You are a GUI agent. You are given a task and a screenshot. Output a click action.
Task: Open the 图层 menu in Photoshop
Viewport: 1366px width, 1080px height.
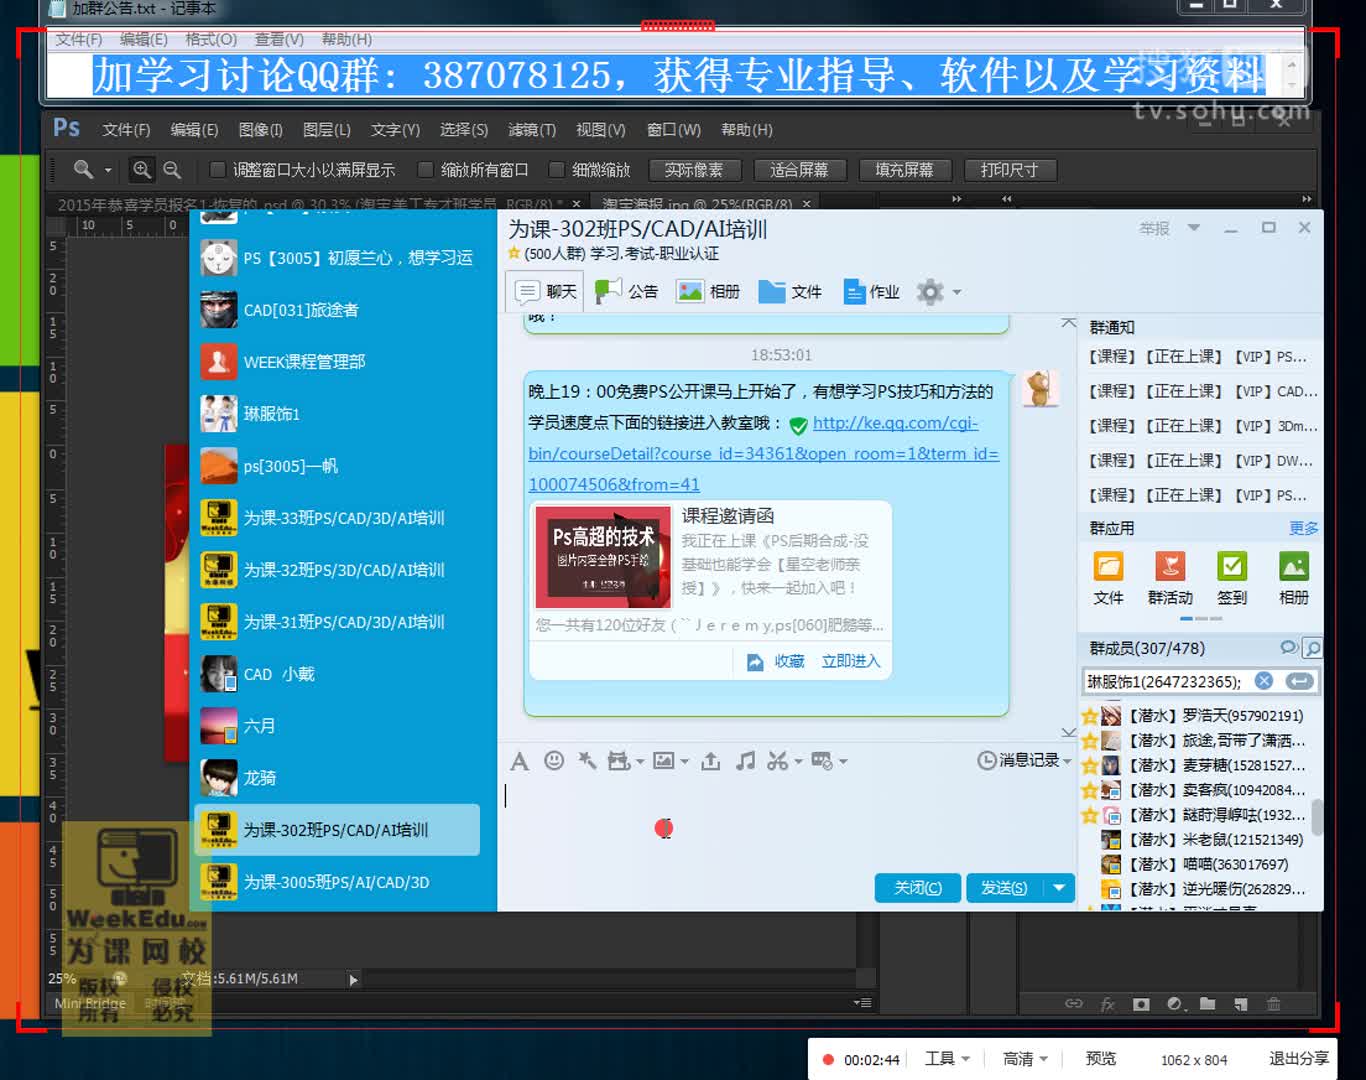(x=327, y=130)
